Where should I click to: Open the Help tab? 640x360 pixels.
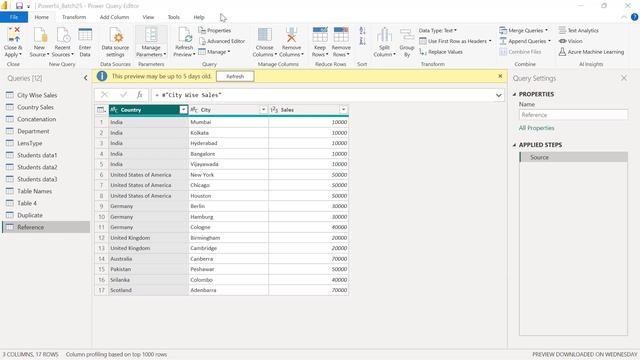[199, 17]
